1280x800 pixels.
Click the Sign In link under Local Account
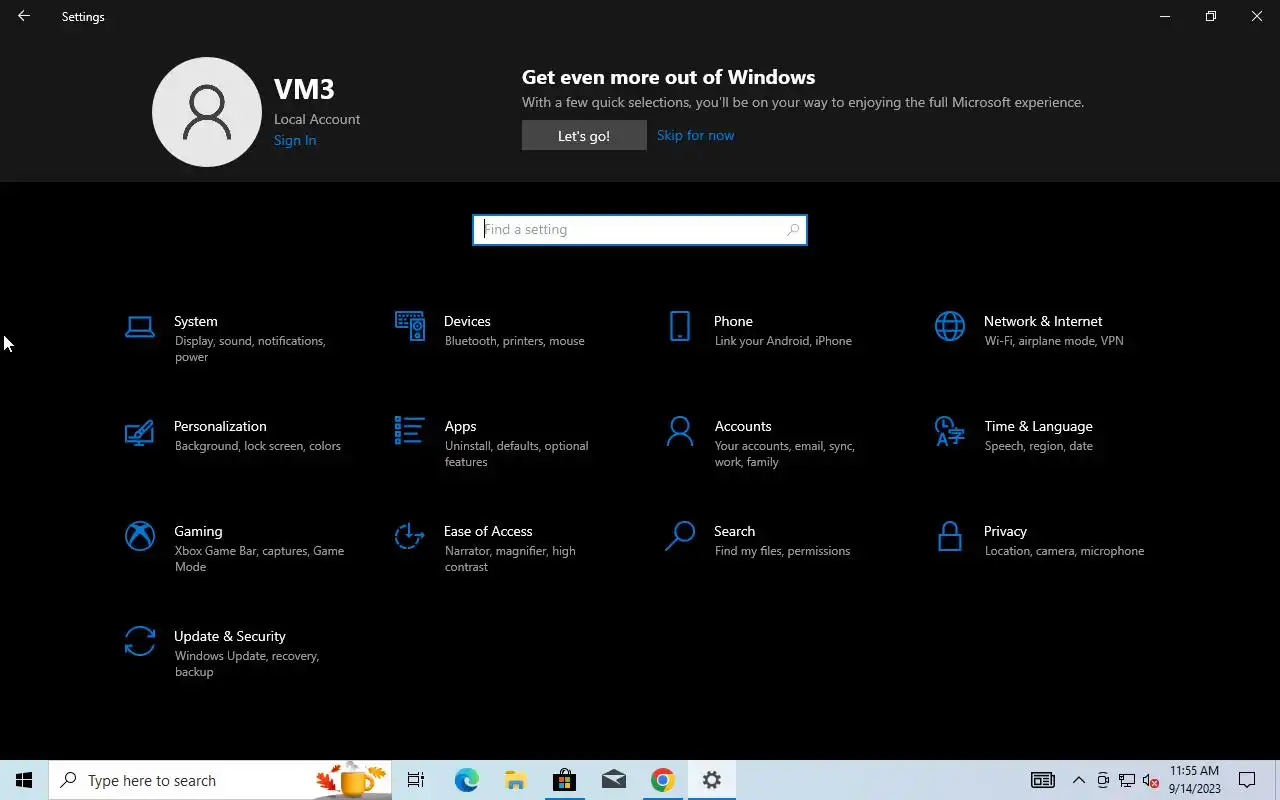295,140
